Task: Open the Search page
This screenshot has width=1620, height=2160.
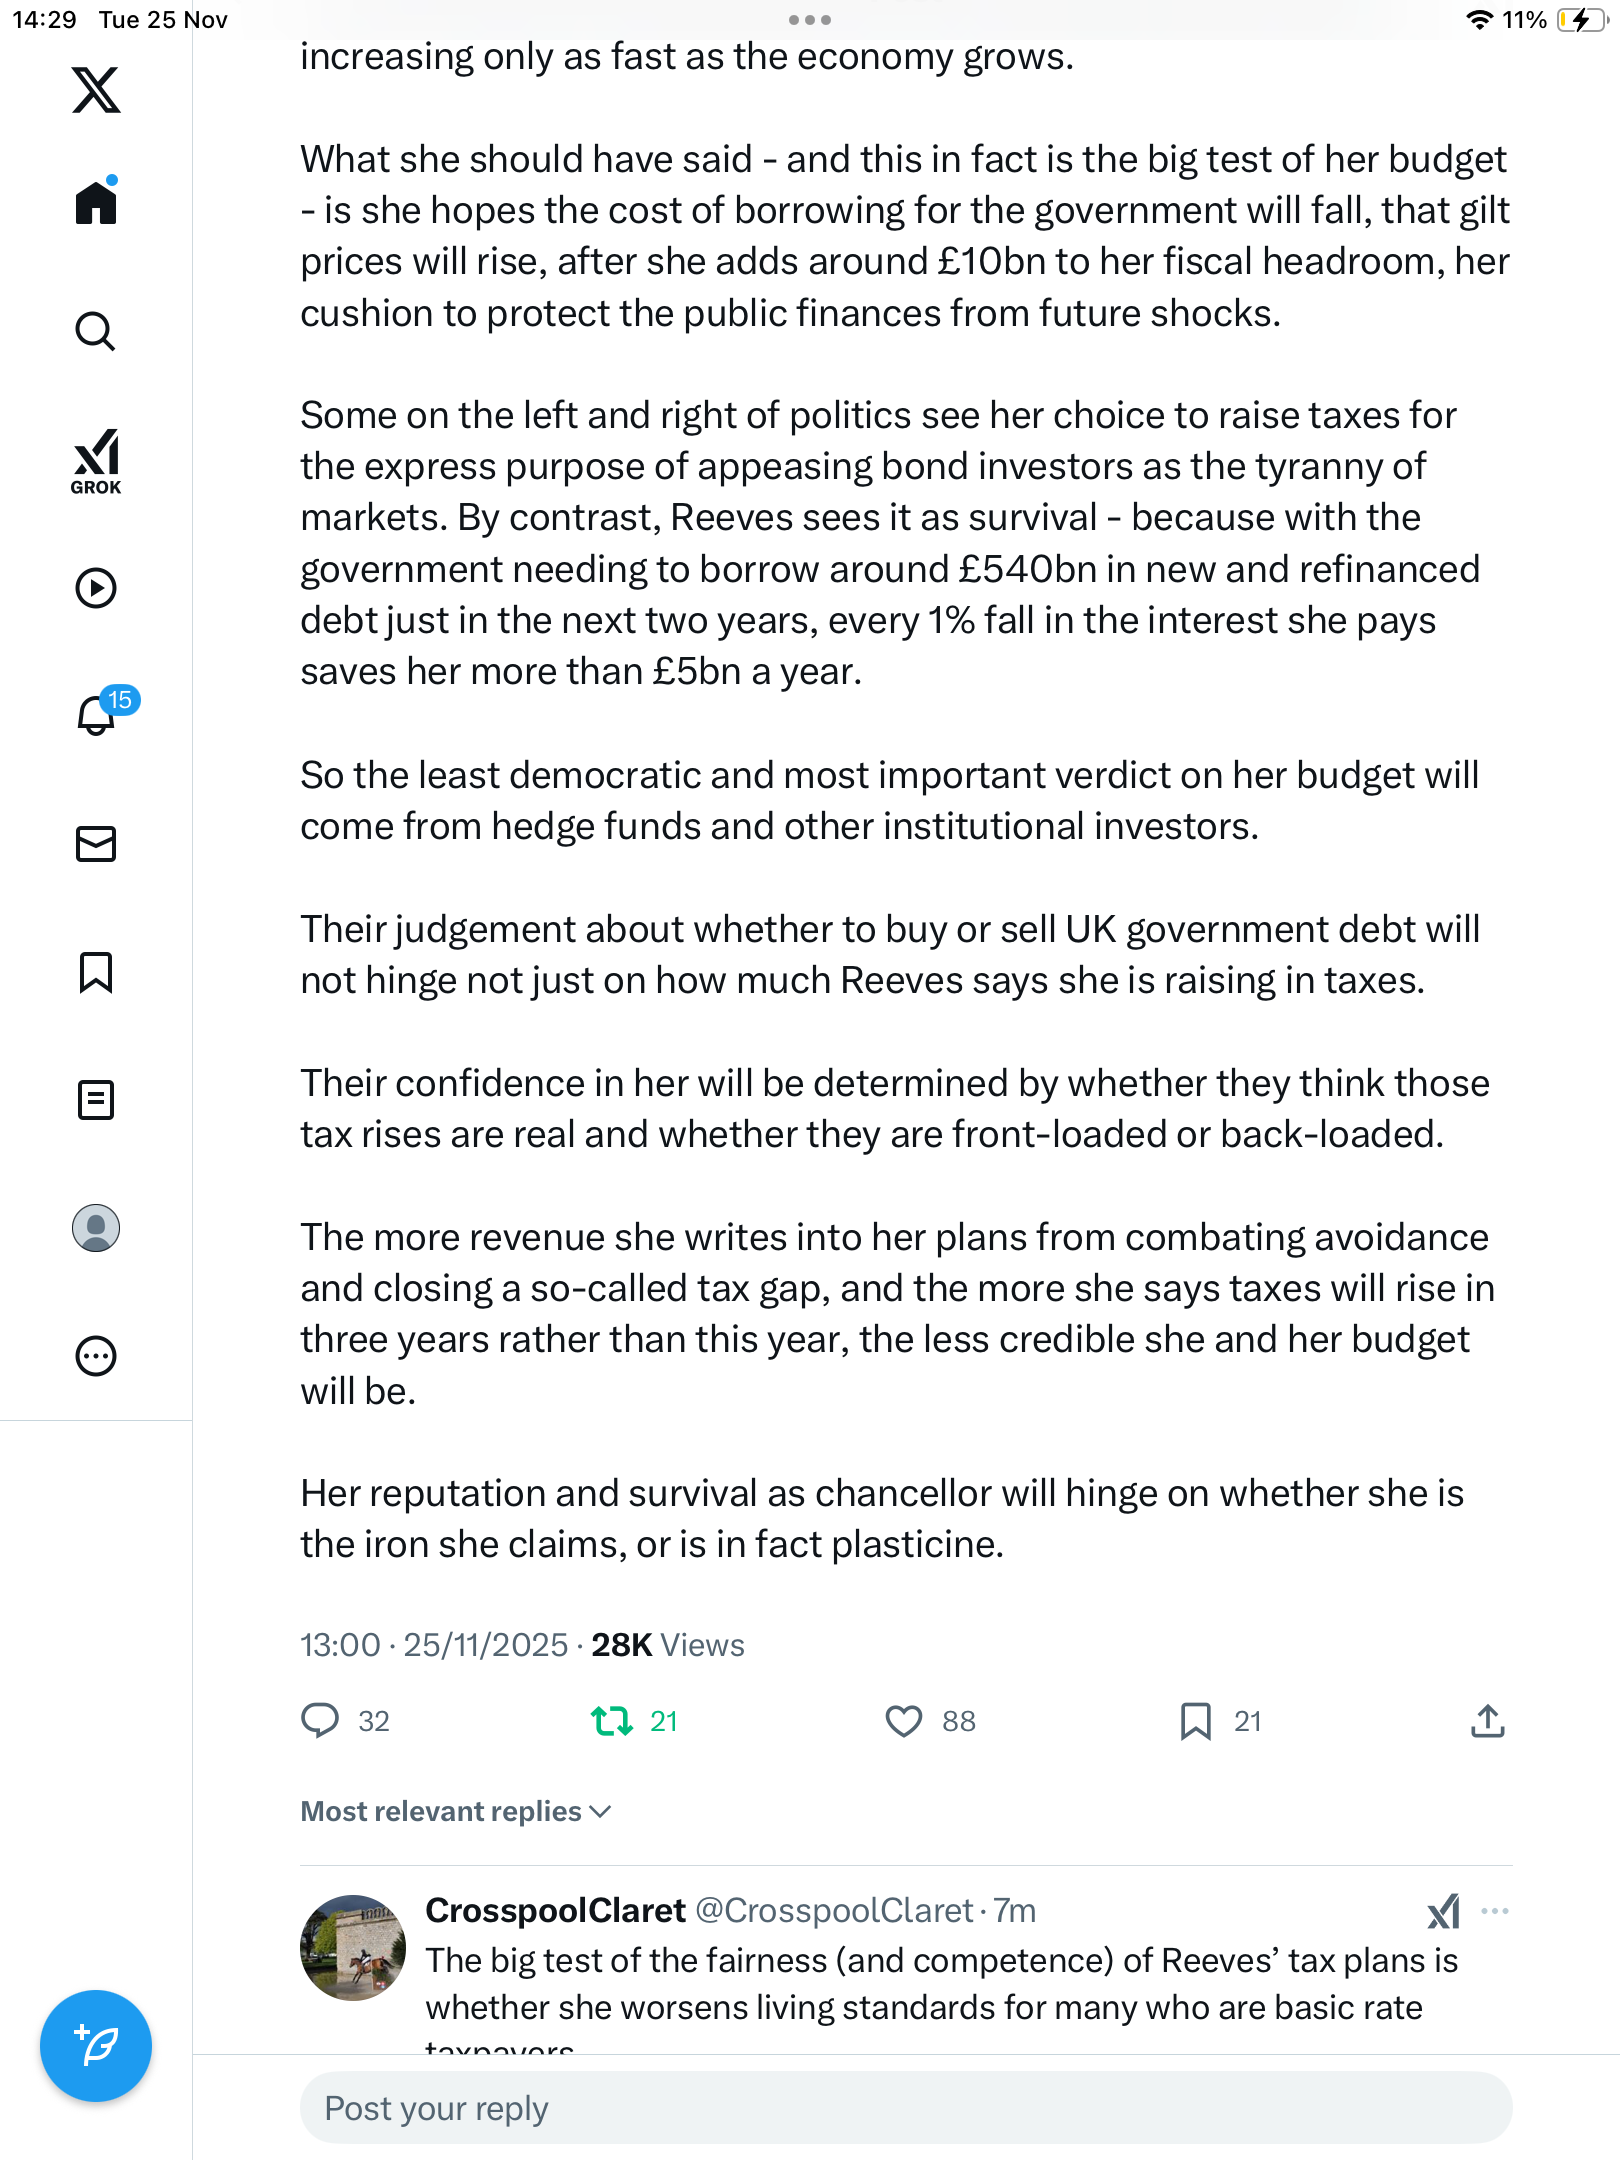Action: [96, 331]
